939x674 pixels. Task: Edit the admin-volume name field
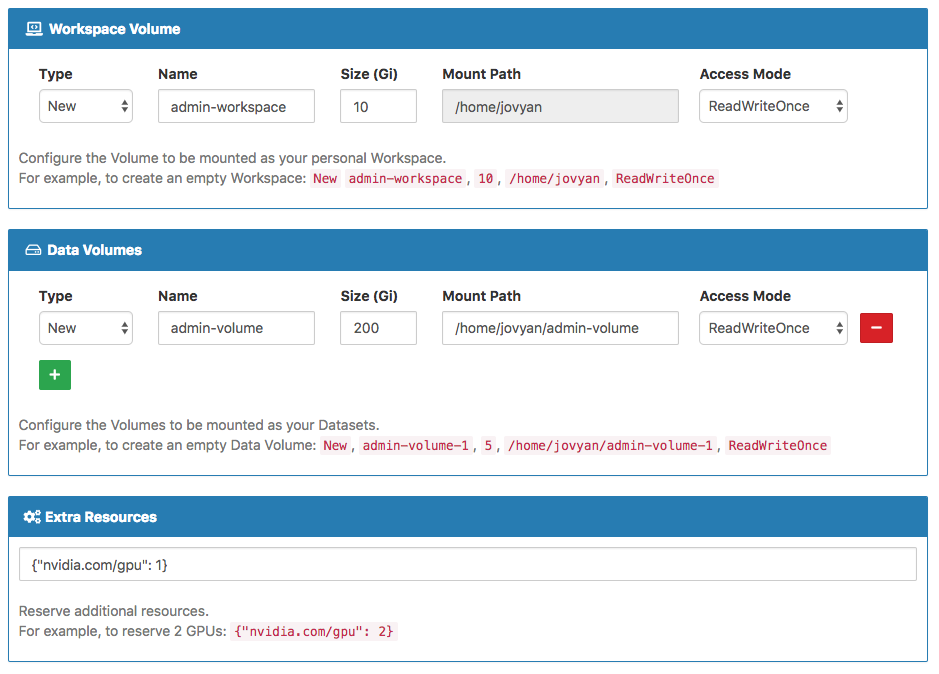(x=236, y=328)
